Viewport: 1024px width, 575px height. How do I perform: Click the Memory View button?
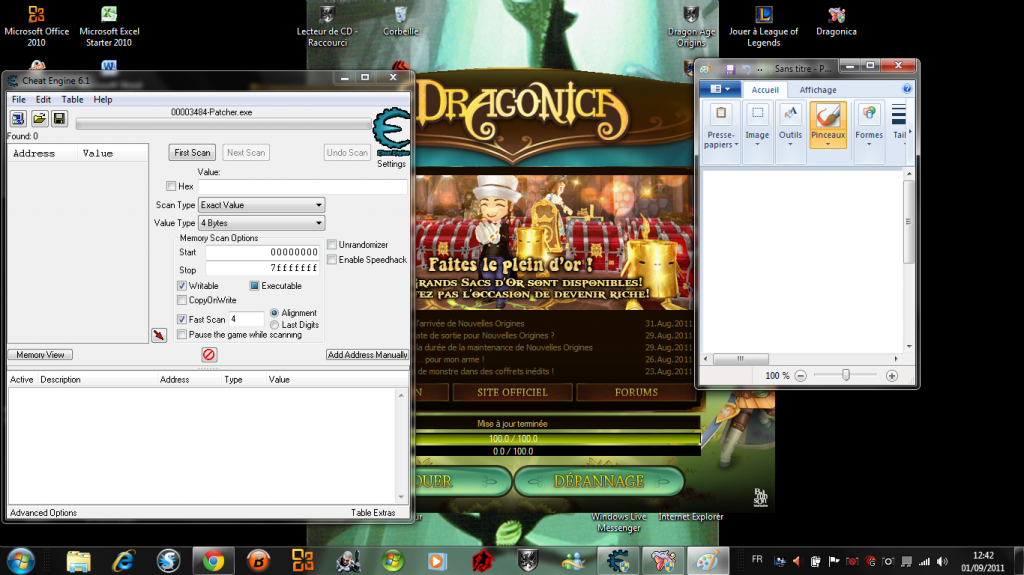click(40, 355)
